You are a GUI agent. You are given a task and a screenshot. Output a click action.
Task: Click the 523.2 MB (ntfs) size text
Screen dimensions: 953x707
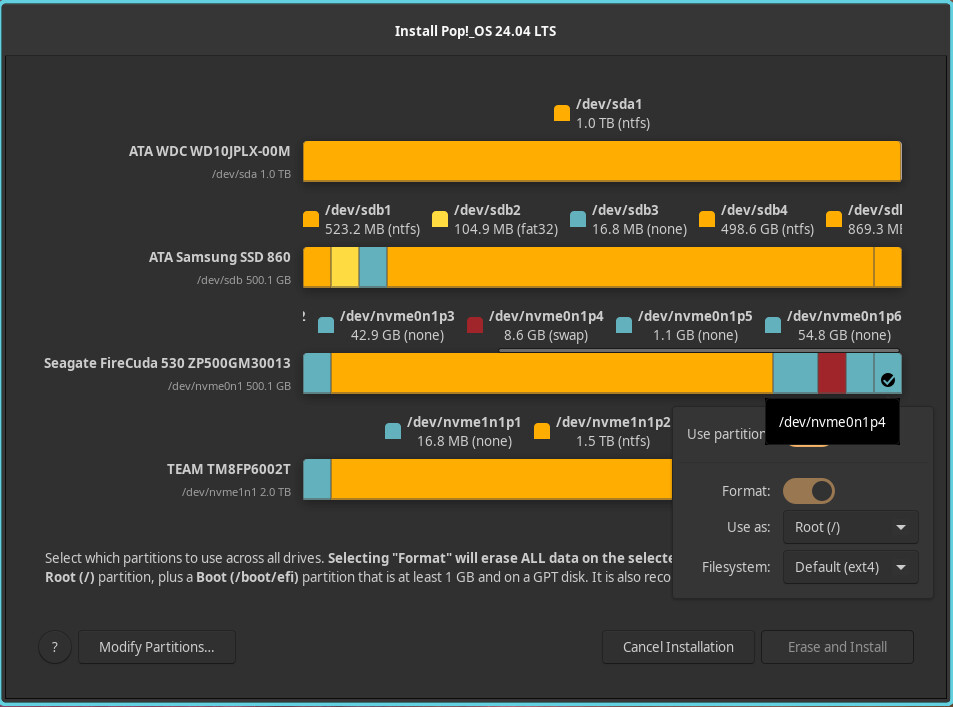click(x=373, y=229)
